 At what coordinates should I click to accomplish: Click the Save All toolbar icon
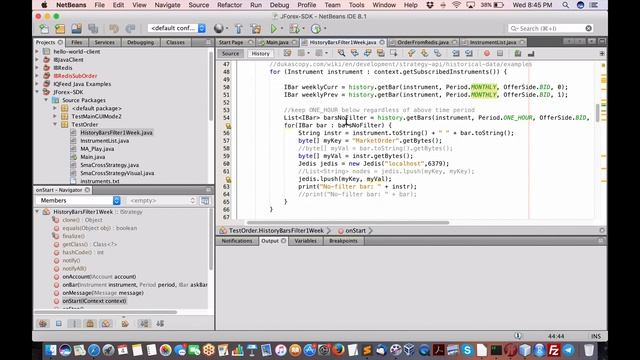pyautogui.click(x=93, y=29)
